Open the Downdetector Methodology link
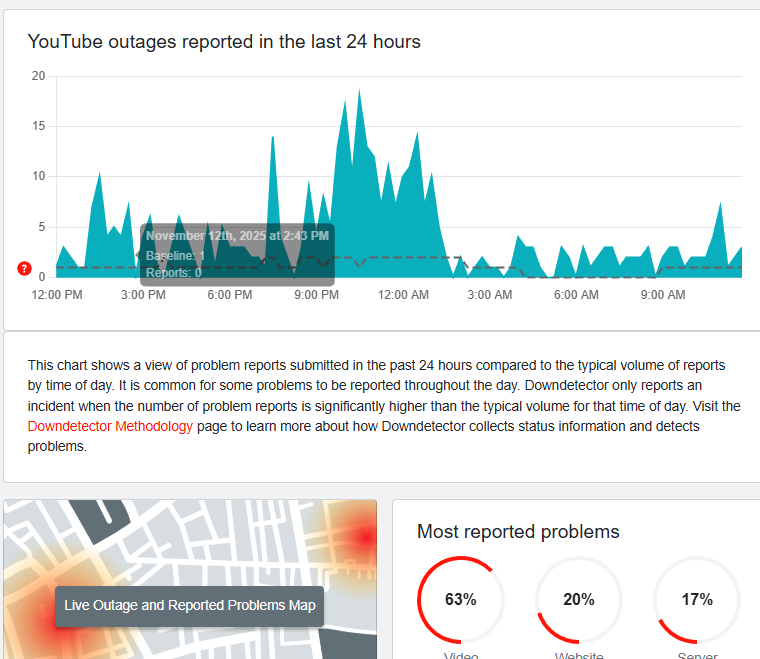 click(110, 426)
